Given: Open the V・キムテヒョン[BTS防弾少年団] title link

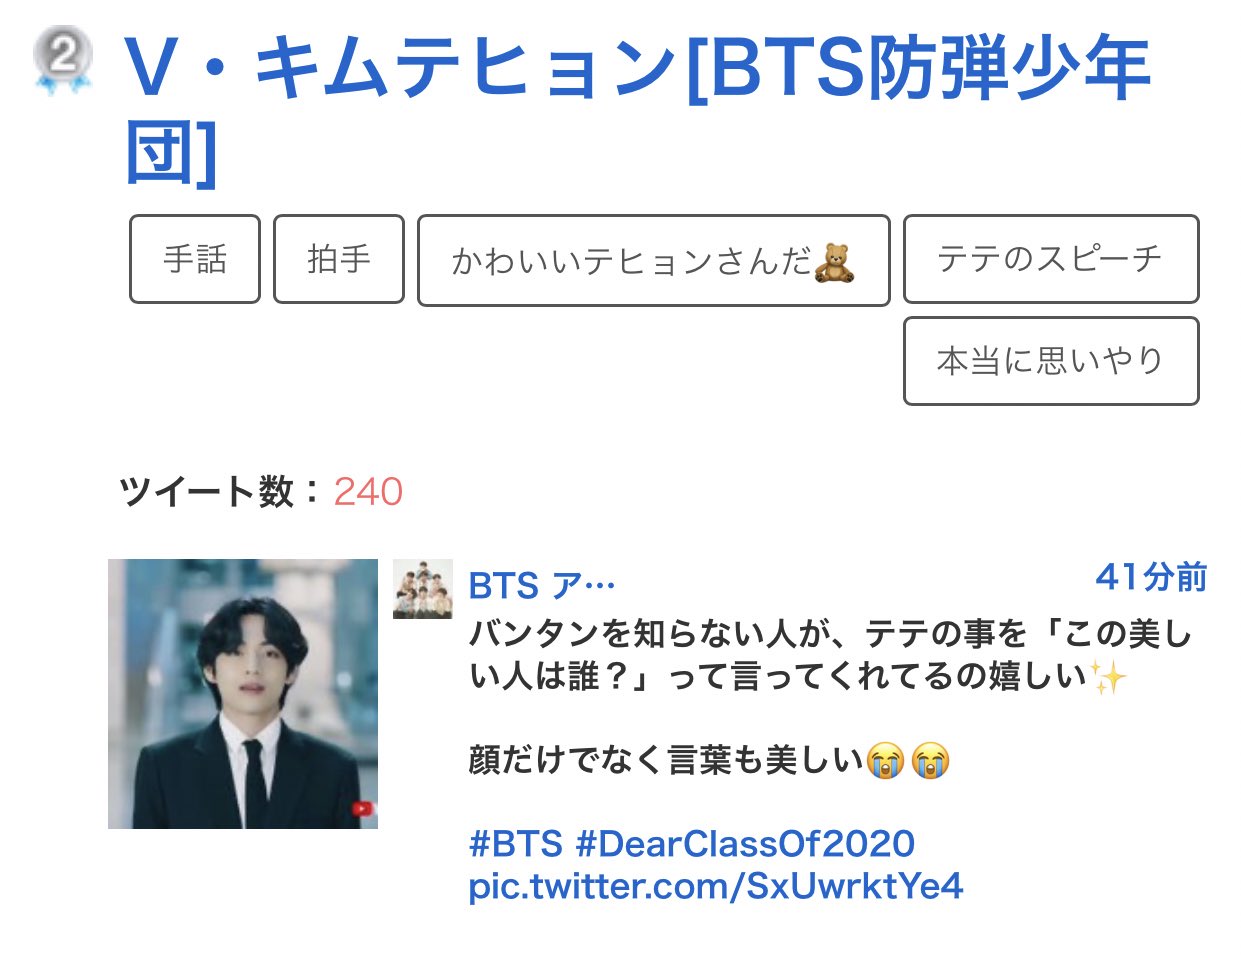Looking at the screenshot, I should coord(637,109).
